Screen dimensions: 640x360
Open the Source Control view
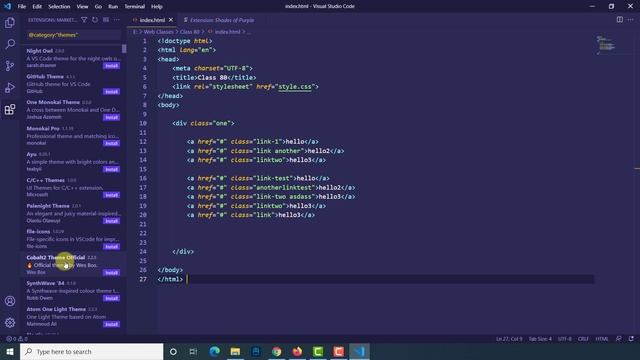coord(10,66)
